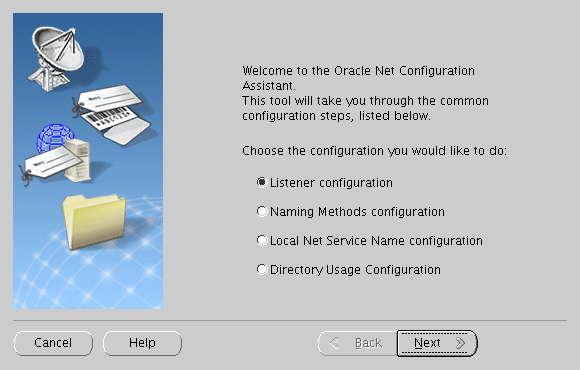Proceed with the Next button
This screenshot has width=580, height=370.
click(x=437, y=343)
